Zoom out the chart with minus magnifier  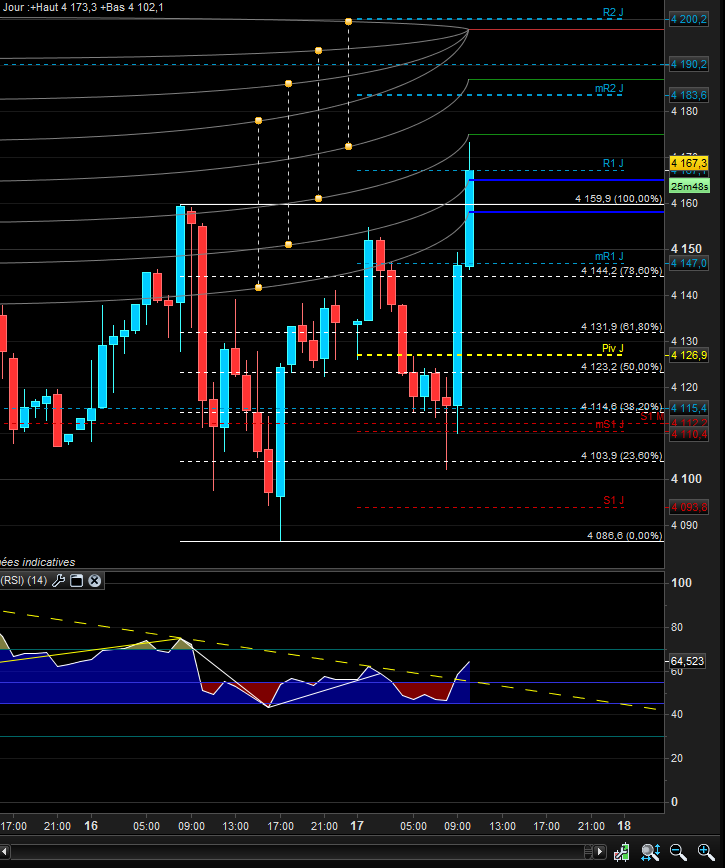[x=678, y=852]
